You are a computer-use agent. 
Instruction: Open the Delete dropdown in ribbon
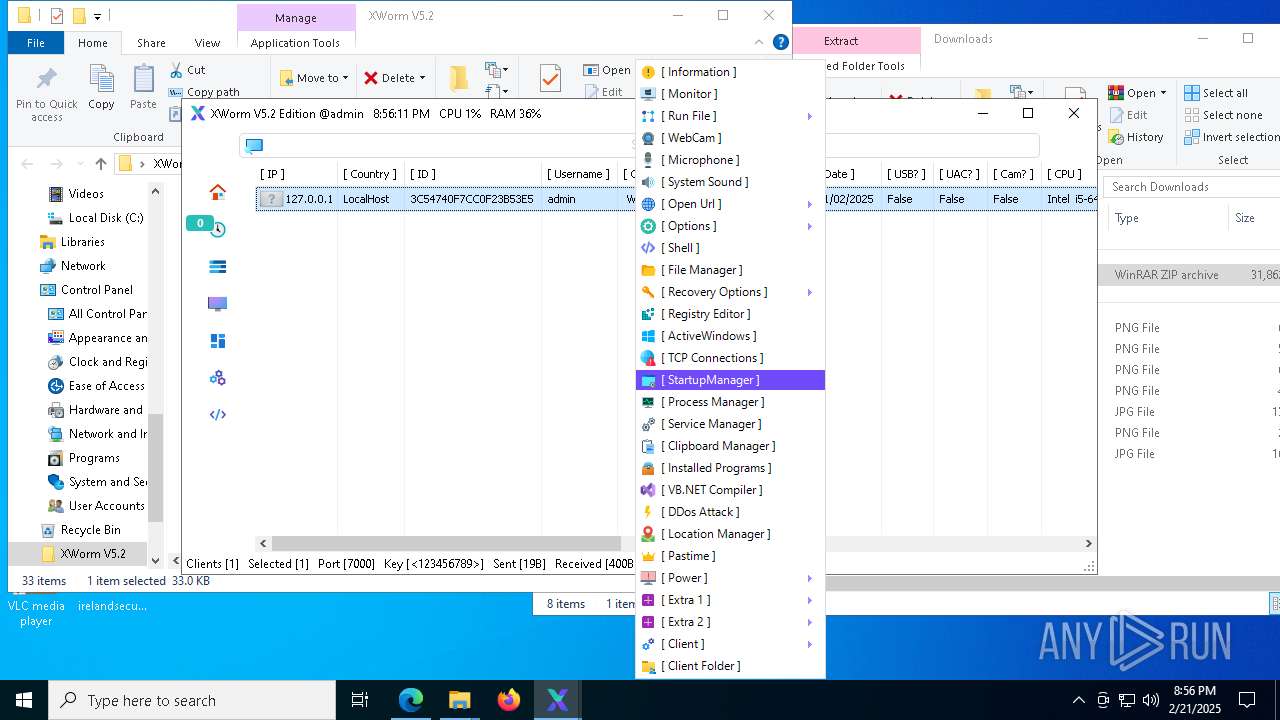(x=394, y=78)
